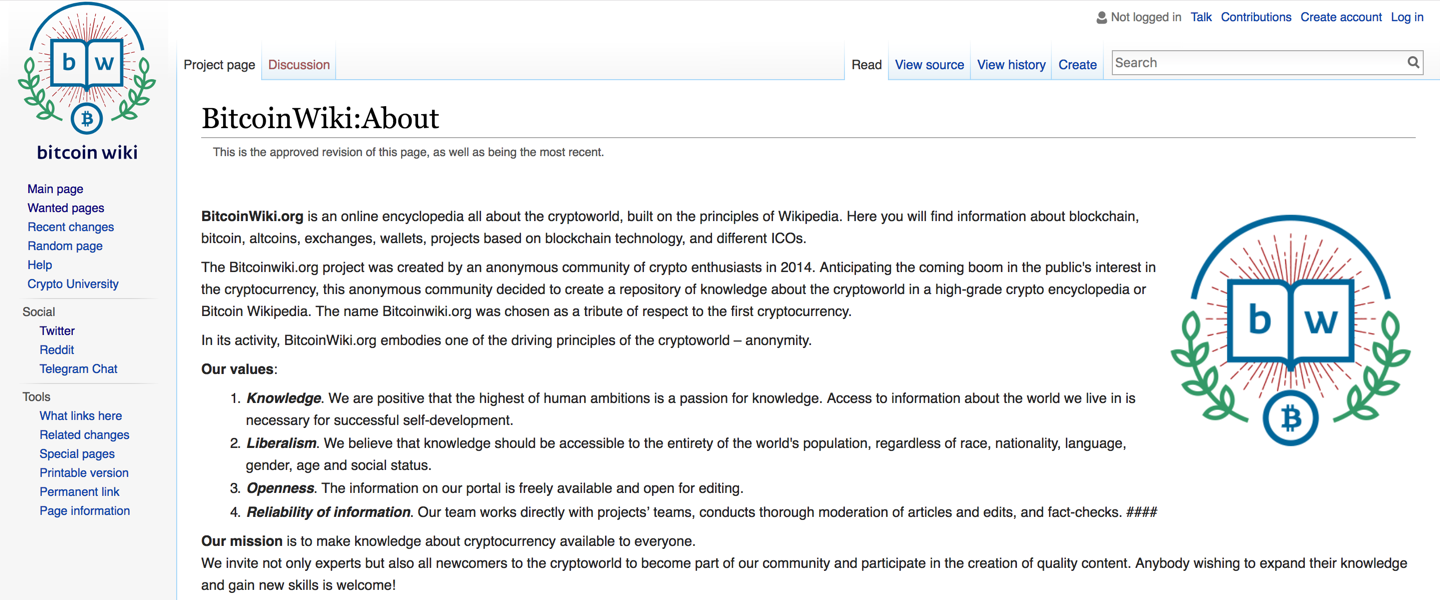This screenshot has width=1440, height=600.
Task: Click Log in
Action: [1406, 16]
